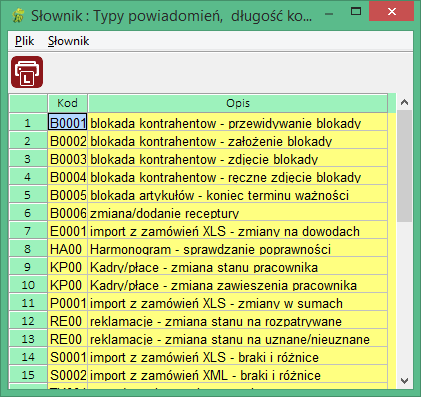The width and height of the screenshot is (421, 397).
Task: Click the vertical scrollbar thumb
Action: [x=405, y=166]
